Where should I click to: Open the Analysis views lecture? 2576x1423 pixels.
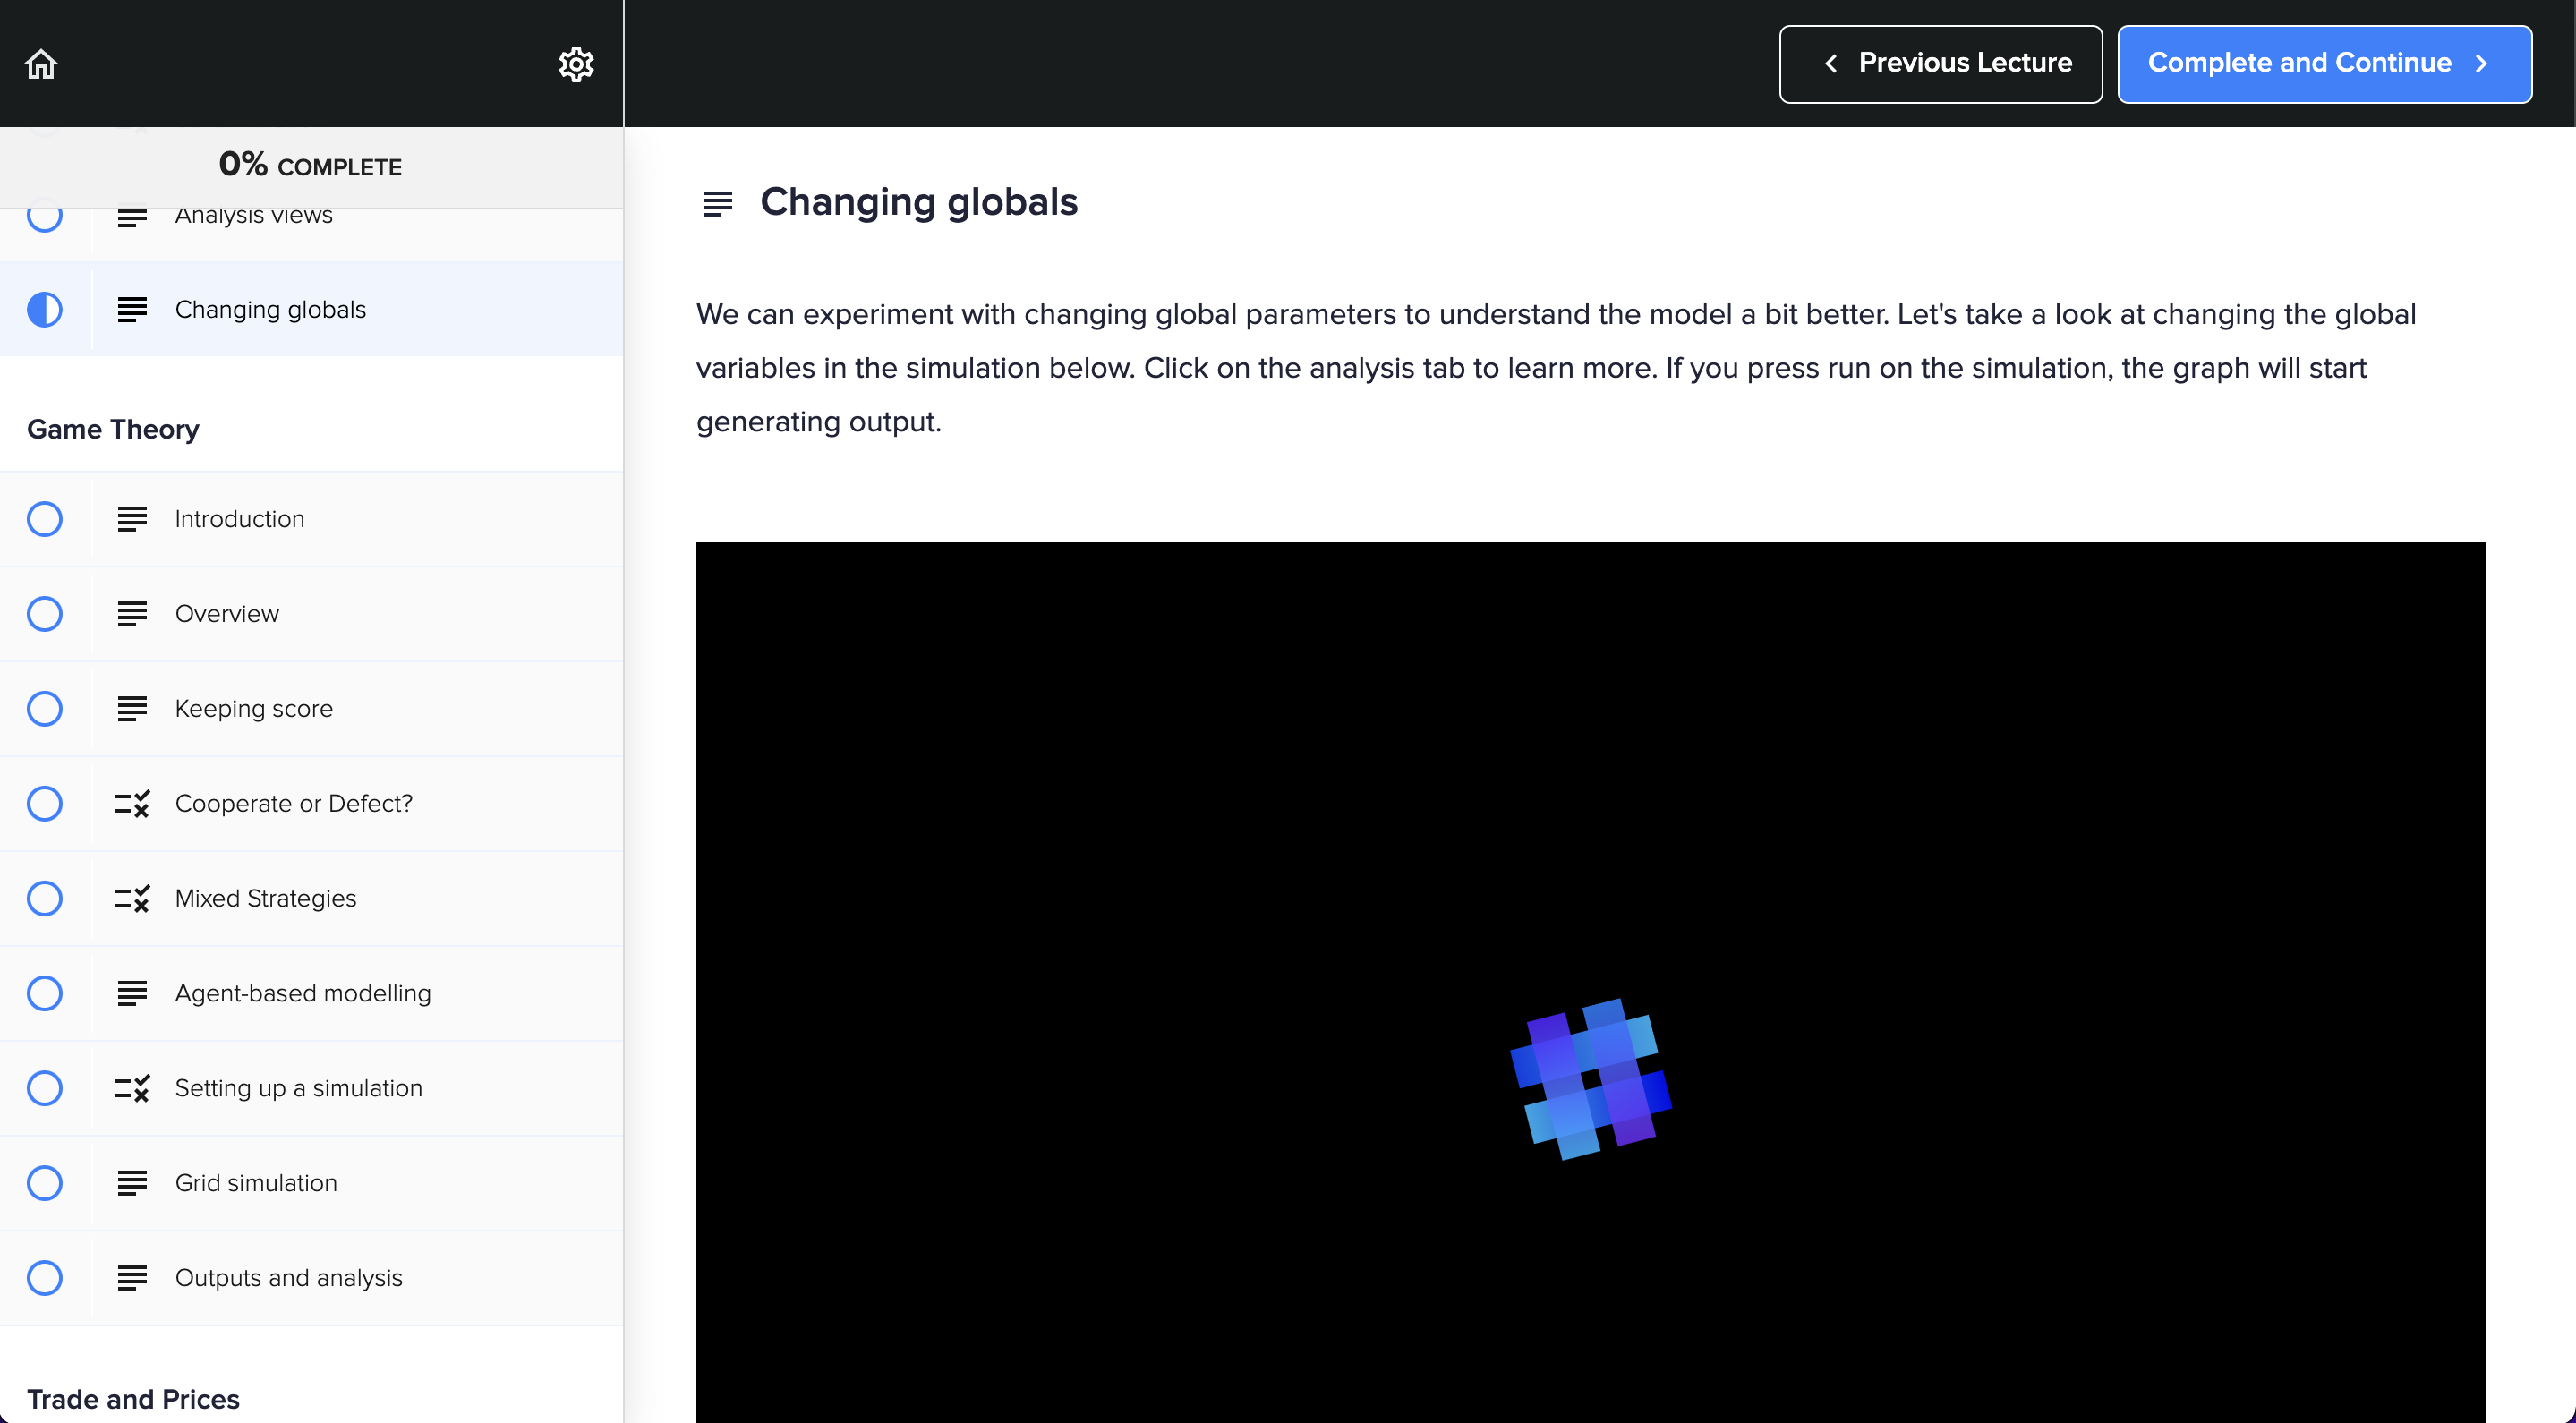click(x=254, y=220)
